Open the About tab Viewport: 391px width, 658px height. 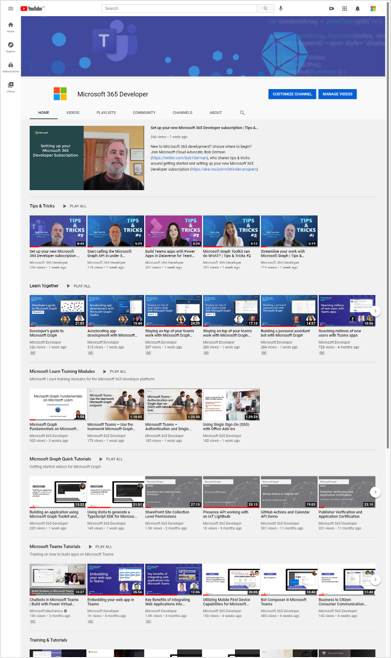[x=216, y=112]
